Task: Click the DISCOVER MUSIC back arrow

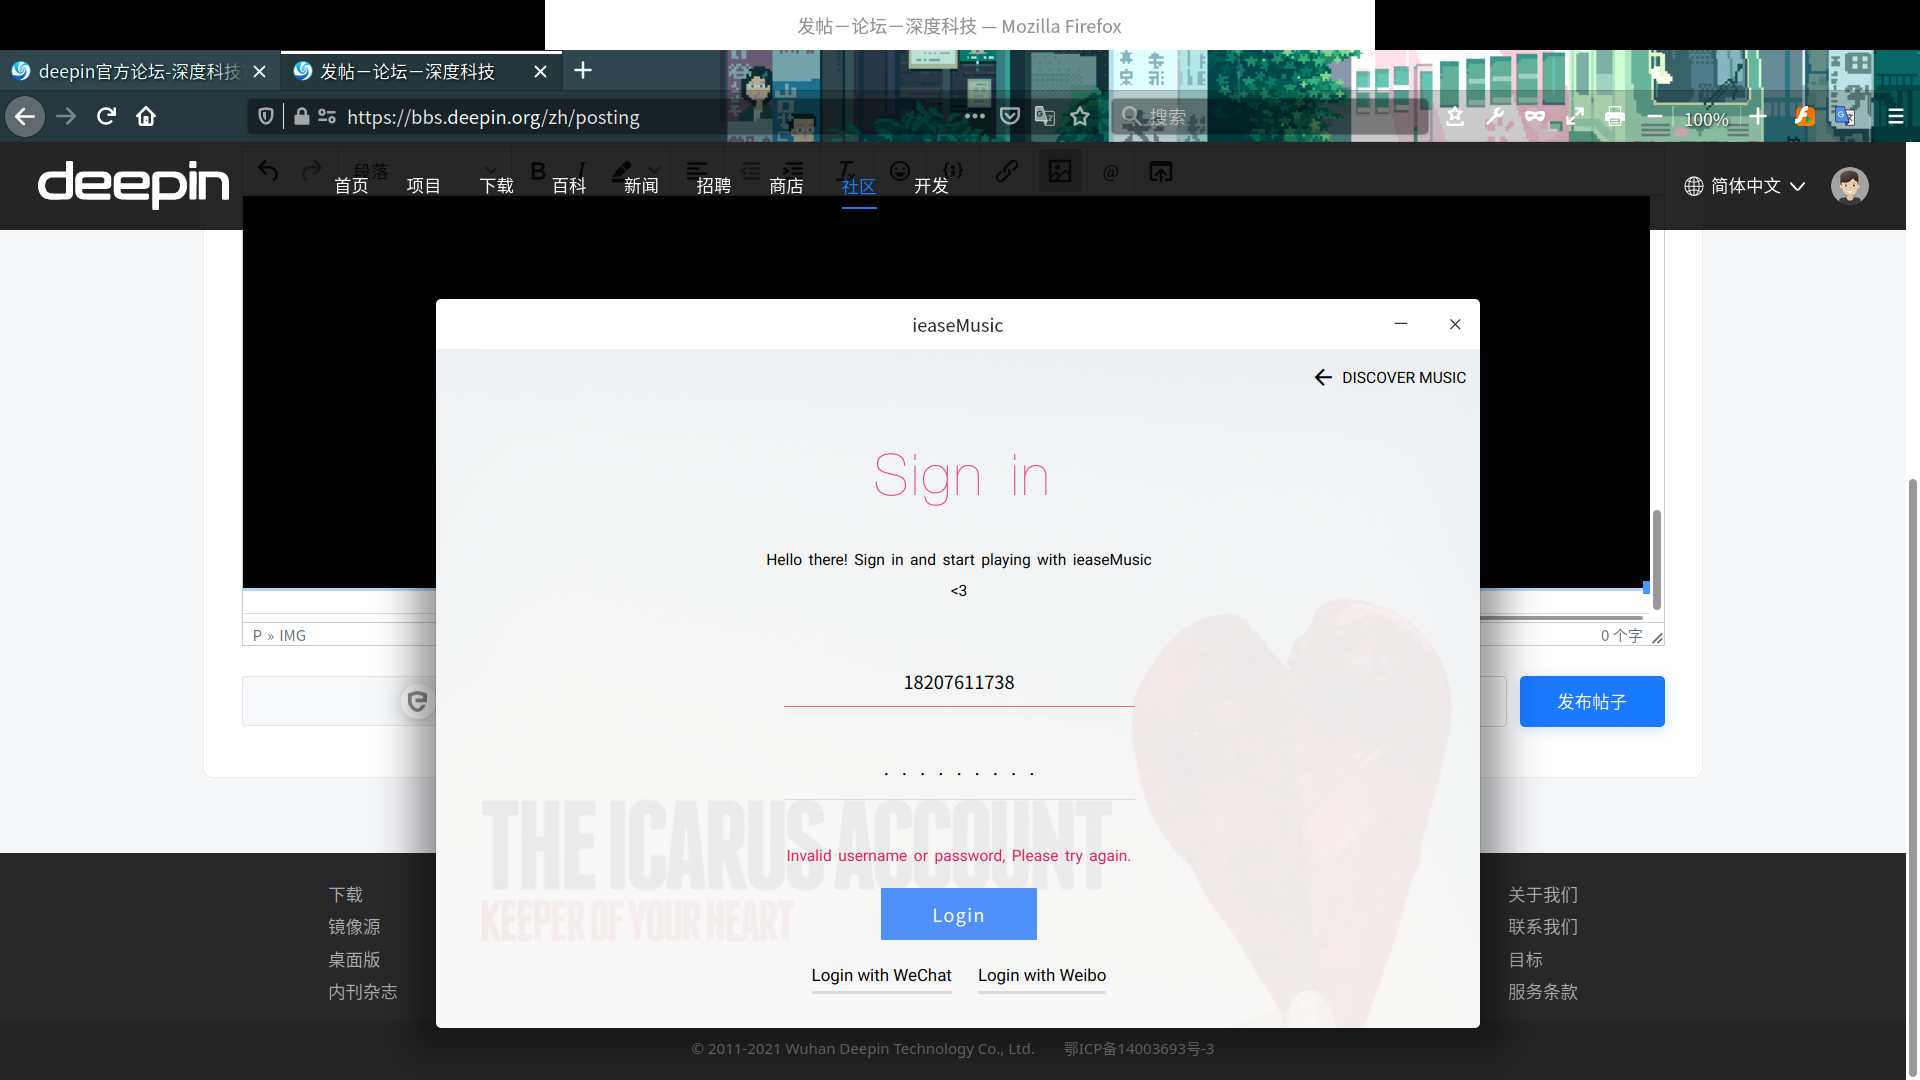Action: pos(1323,377)
